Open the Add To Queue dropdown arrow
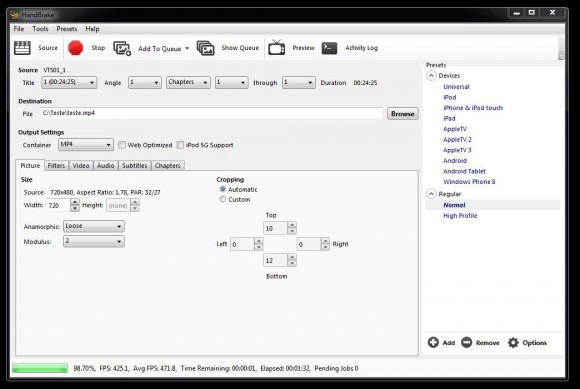Image resolution: width=580 pixels, height=389 pixels. (x=187, y=48)
